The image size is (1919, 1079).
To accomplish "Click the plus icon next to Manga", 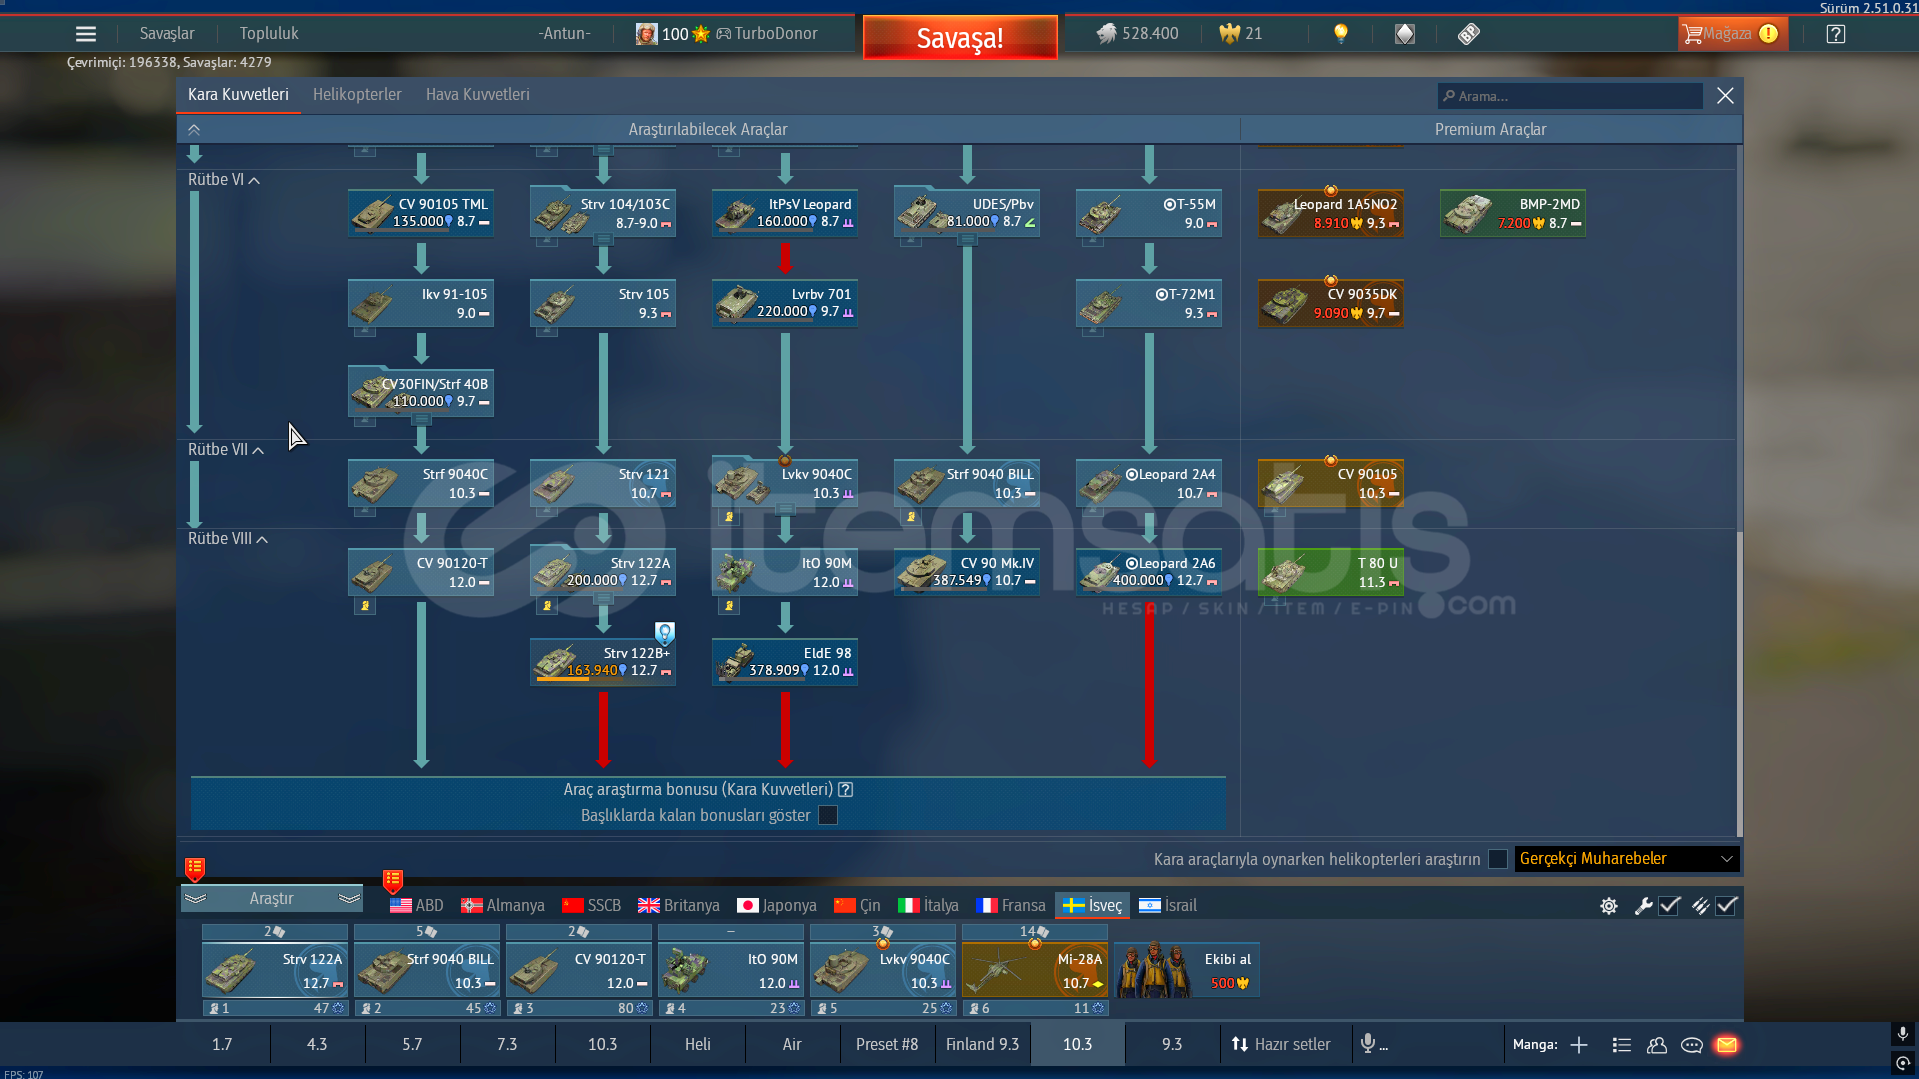I will (1579, 1045).
